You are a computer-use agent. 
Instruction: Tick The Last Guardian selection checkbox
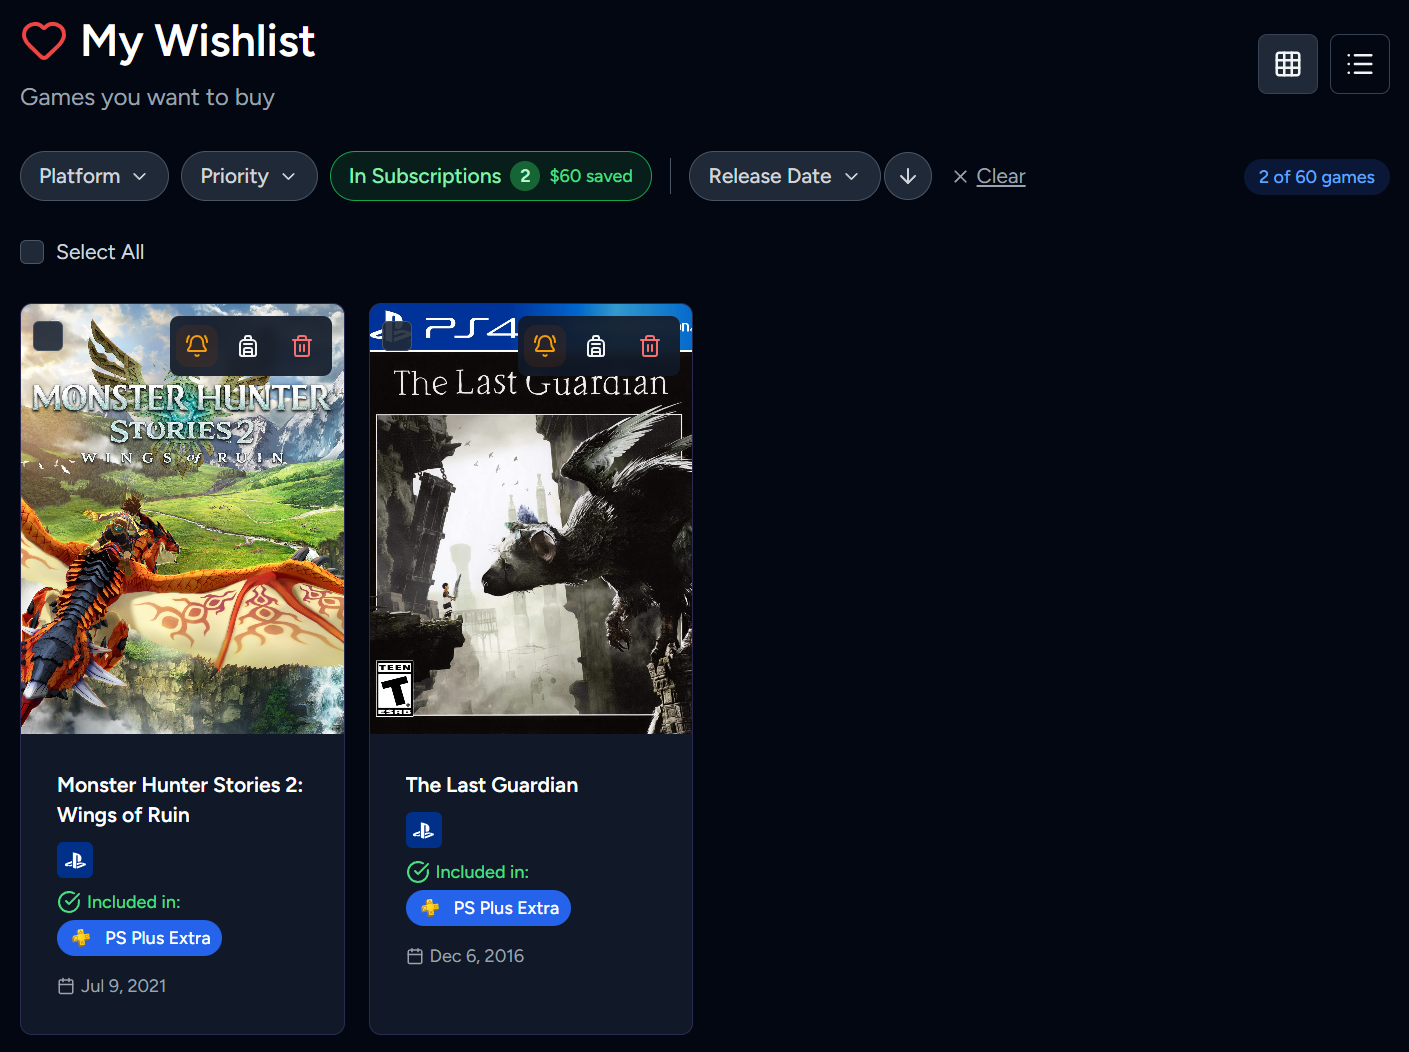pyautogui.click(x=397, y=336)
